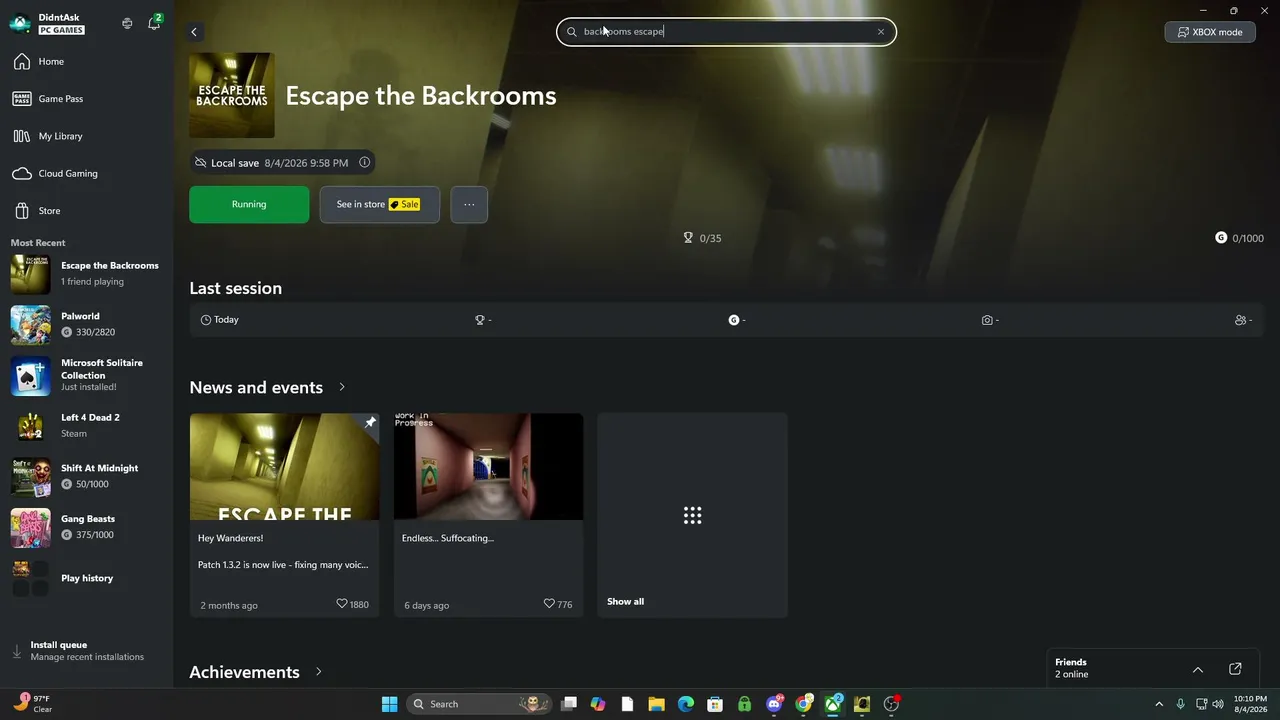Launch Microsoft Edge from the taskbar

click(x=686, y=704)
